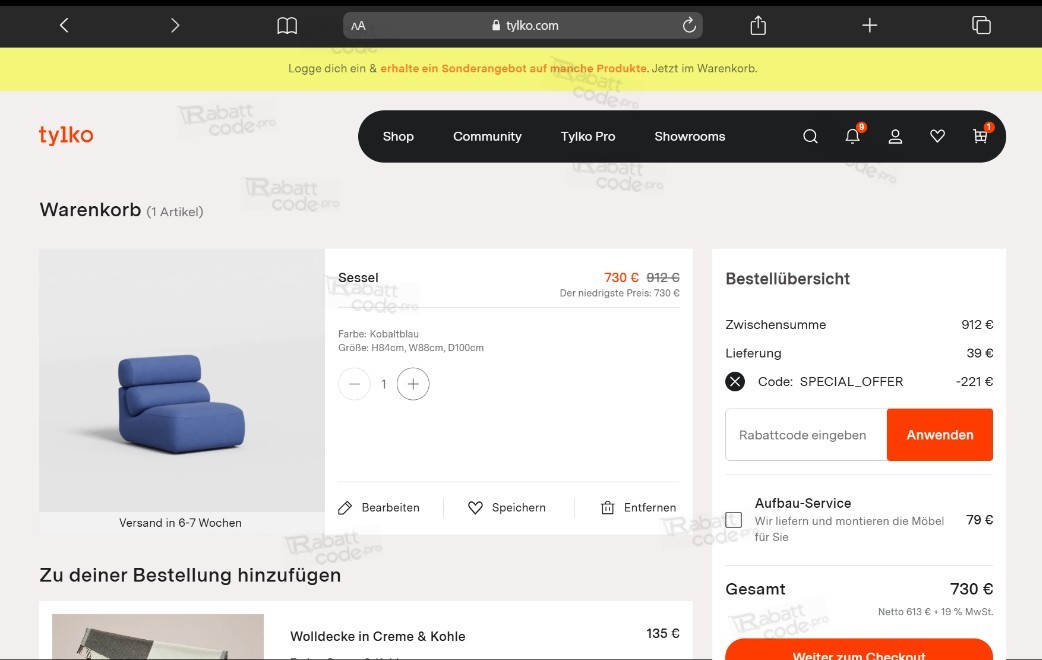
Task: Open the wishlist heart in the navbar
Action: (x=937, y=136)
